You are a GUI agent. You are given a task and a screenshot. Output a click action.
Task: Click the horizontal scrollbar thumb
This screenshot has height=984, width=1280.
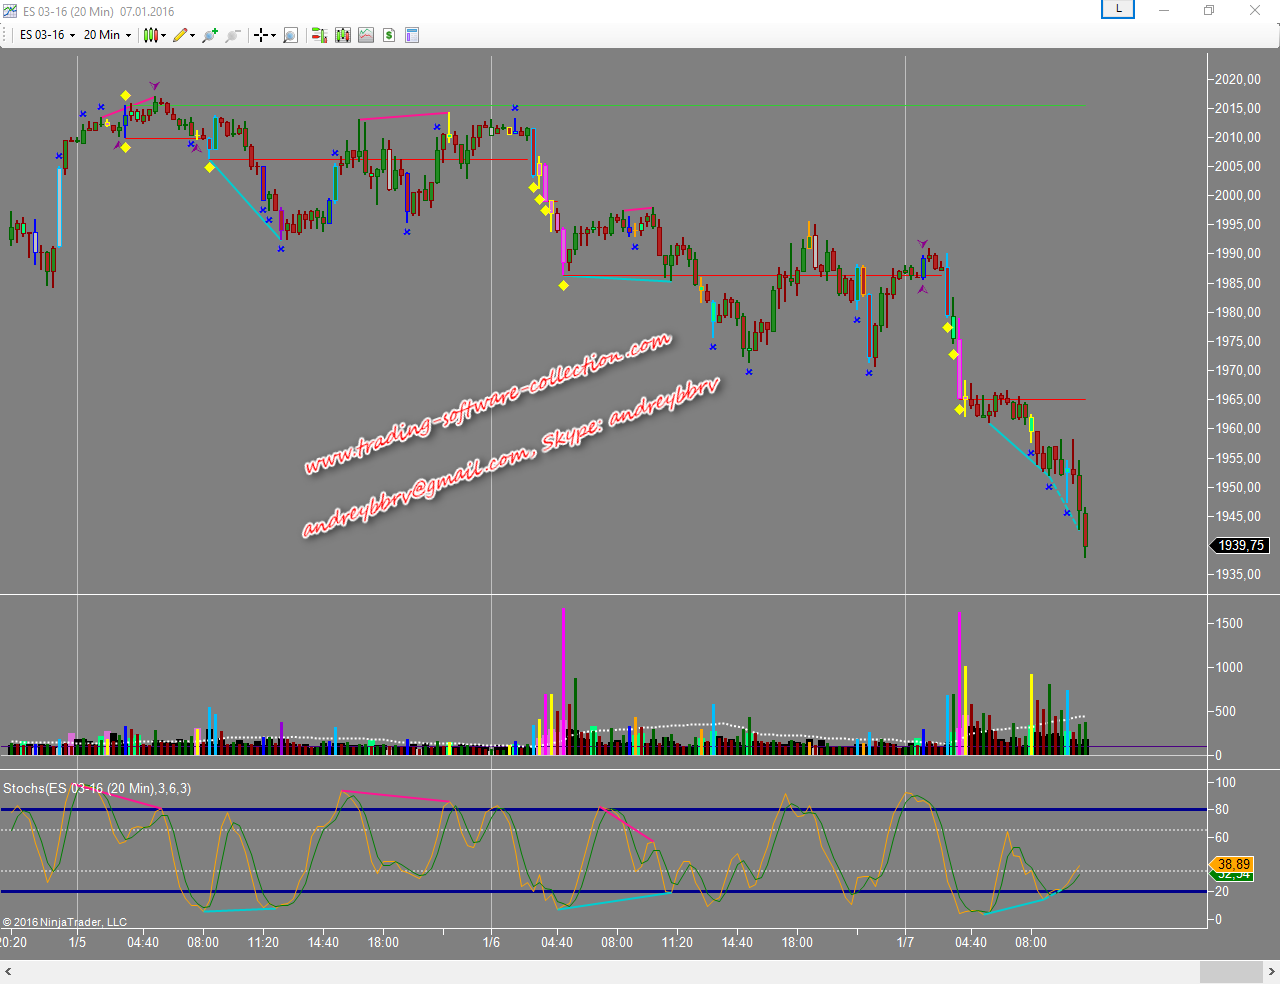pyautogui.click(x=1230, y=972)
